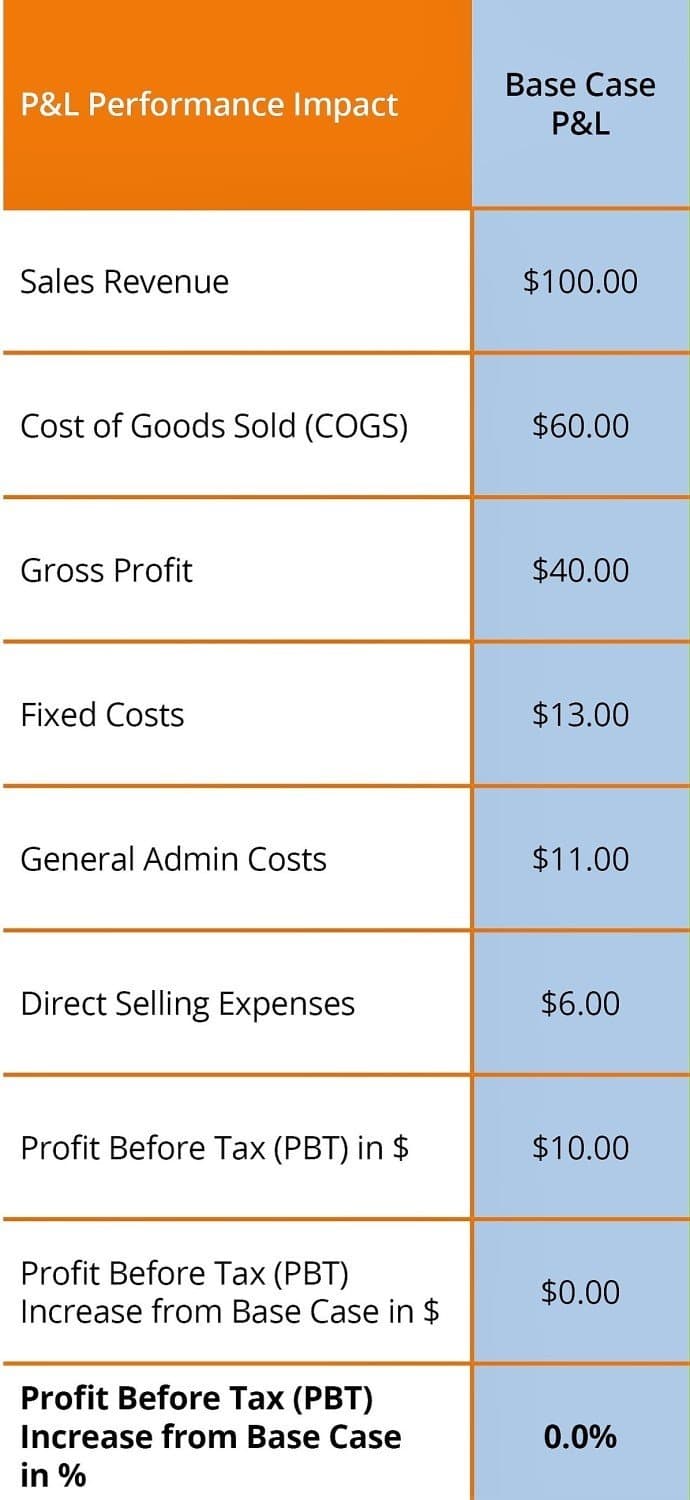The width and height of the screenshot is (690, 1500).
Task: Click the "P&L Performance Impact" header cell
Action: click(x=209, y=105)
